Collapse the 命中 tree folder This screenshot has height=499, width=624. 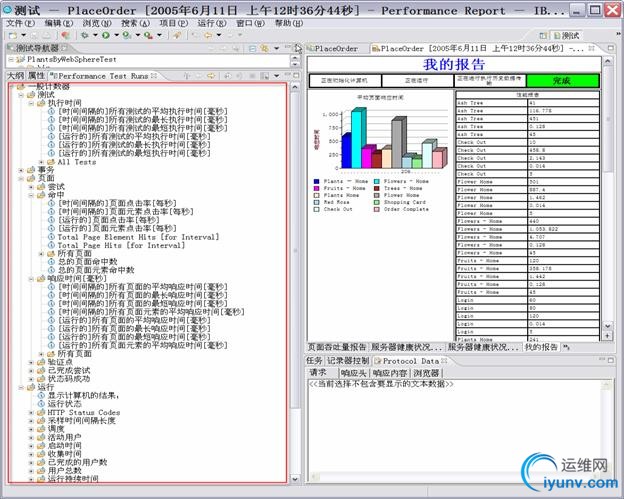31,195
